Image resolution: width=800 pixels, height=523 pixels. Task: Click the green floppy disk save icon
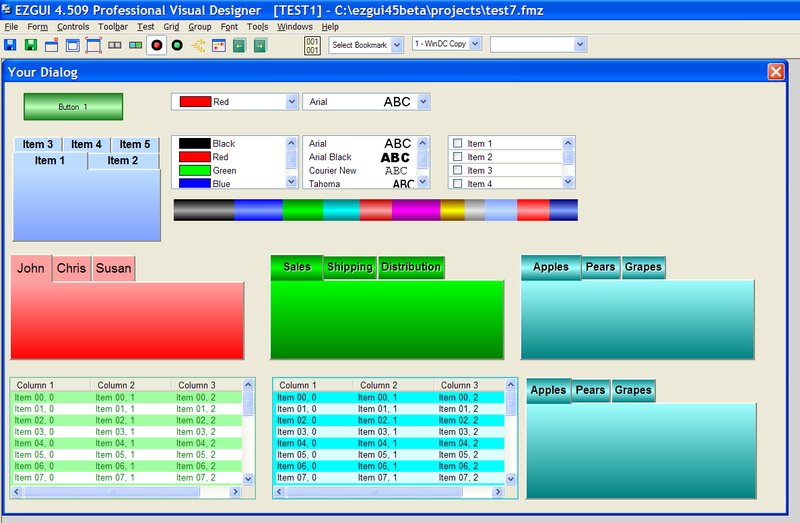[x=31, y=45]
